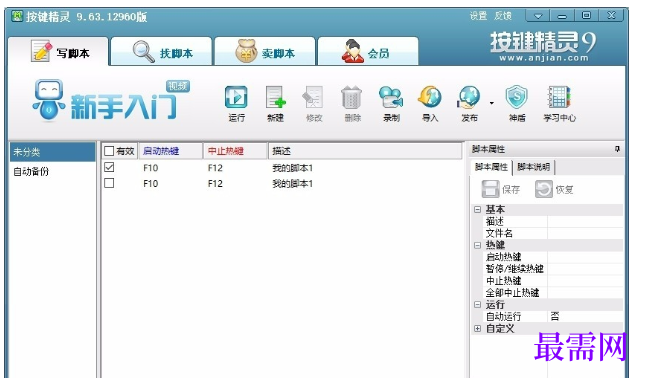Toggle the 有效 header checkbox
The height and width of the screenshot is (378, 646).
pos(109,151)
